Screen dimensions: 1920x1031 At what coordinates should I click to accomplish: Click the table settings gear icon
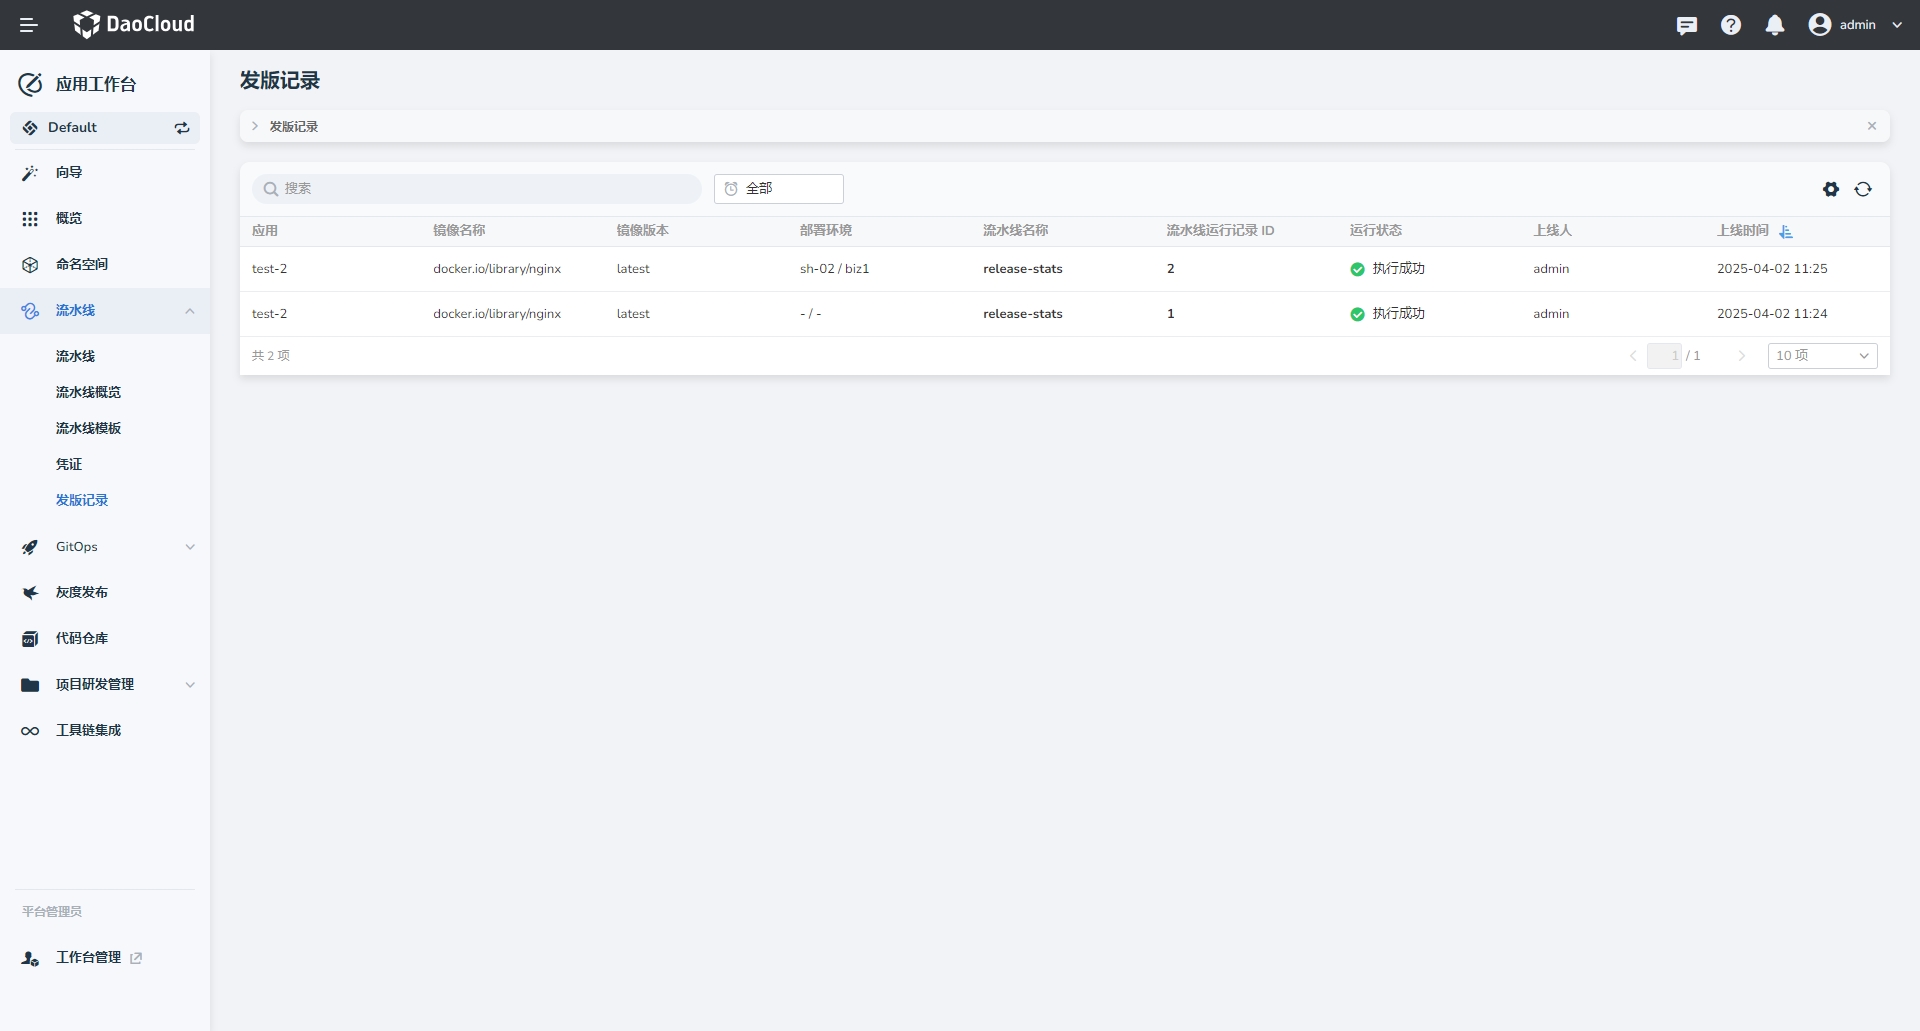tap(1830, 189)
